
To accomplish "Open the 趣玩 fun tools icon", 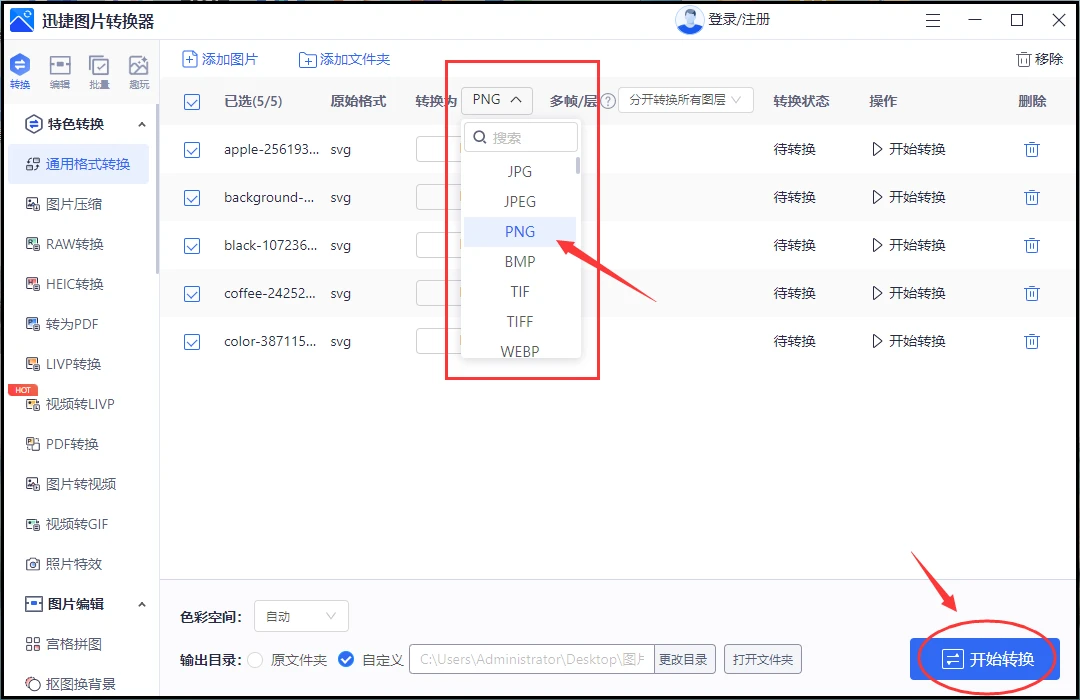I will (x=138, y=72).
